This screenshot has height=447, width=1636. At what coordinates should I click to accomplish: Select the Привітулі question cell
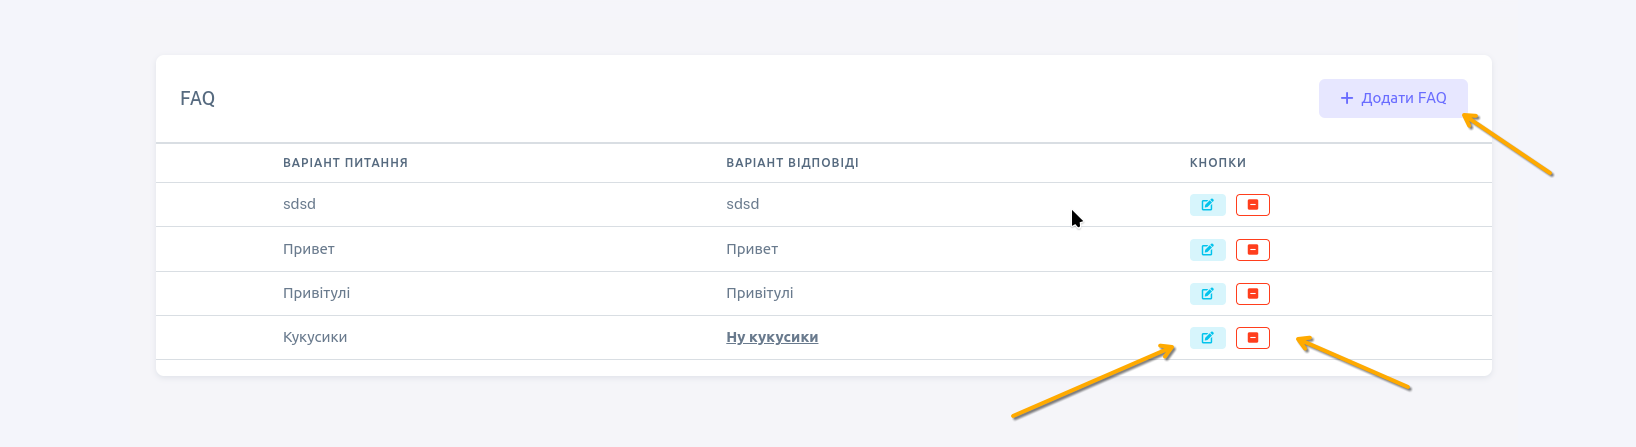316,293
